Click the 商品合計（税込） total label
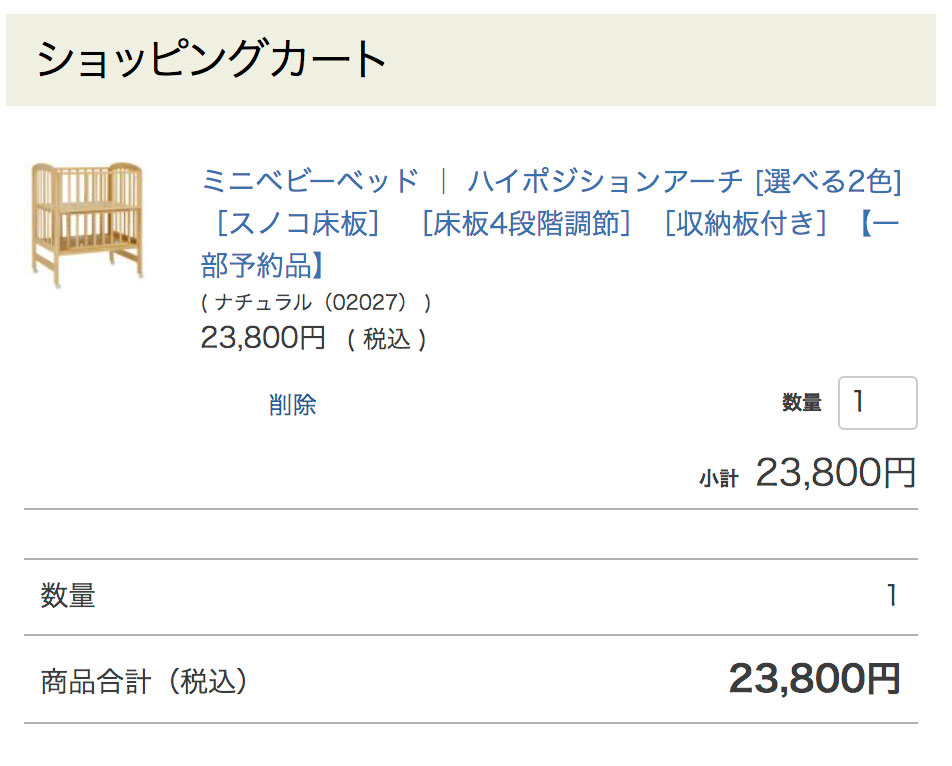This screenshot has width=952, height=766. tap(144, 682)
